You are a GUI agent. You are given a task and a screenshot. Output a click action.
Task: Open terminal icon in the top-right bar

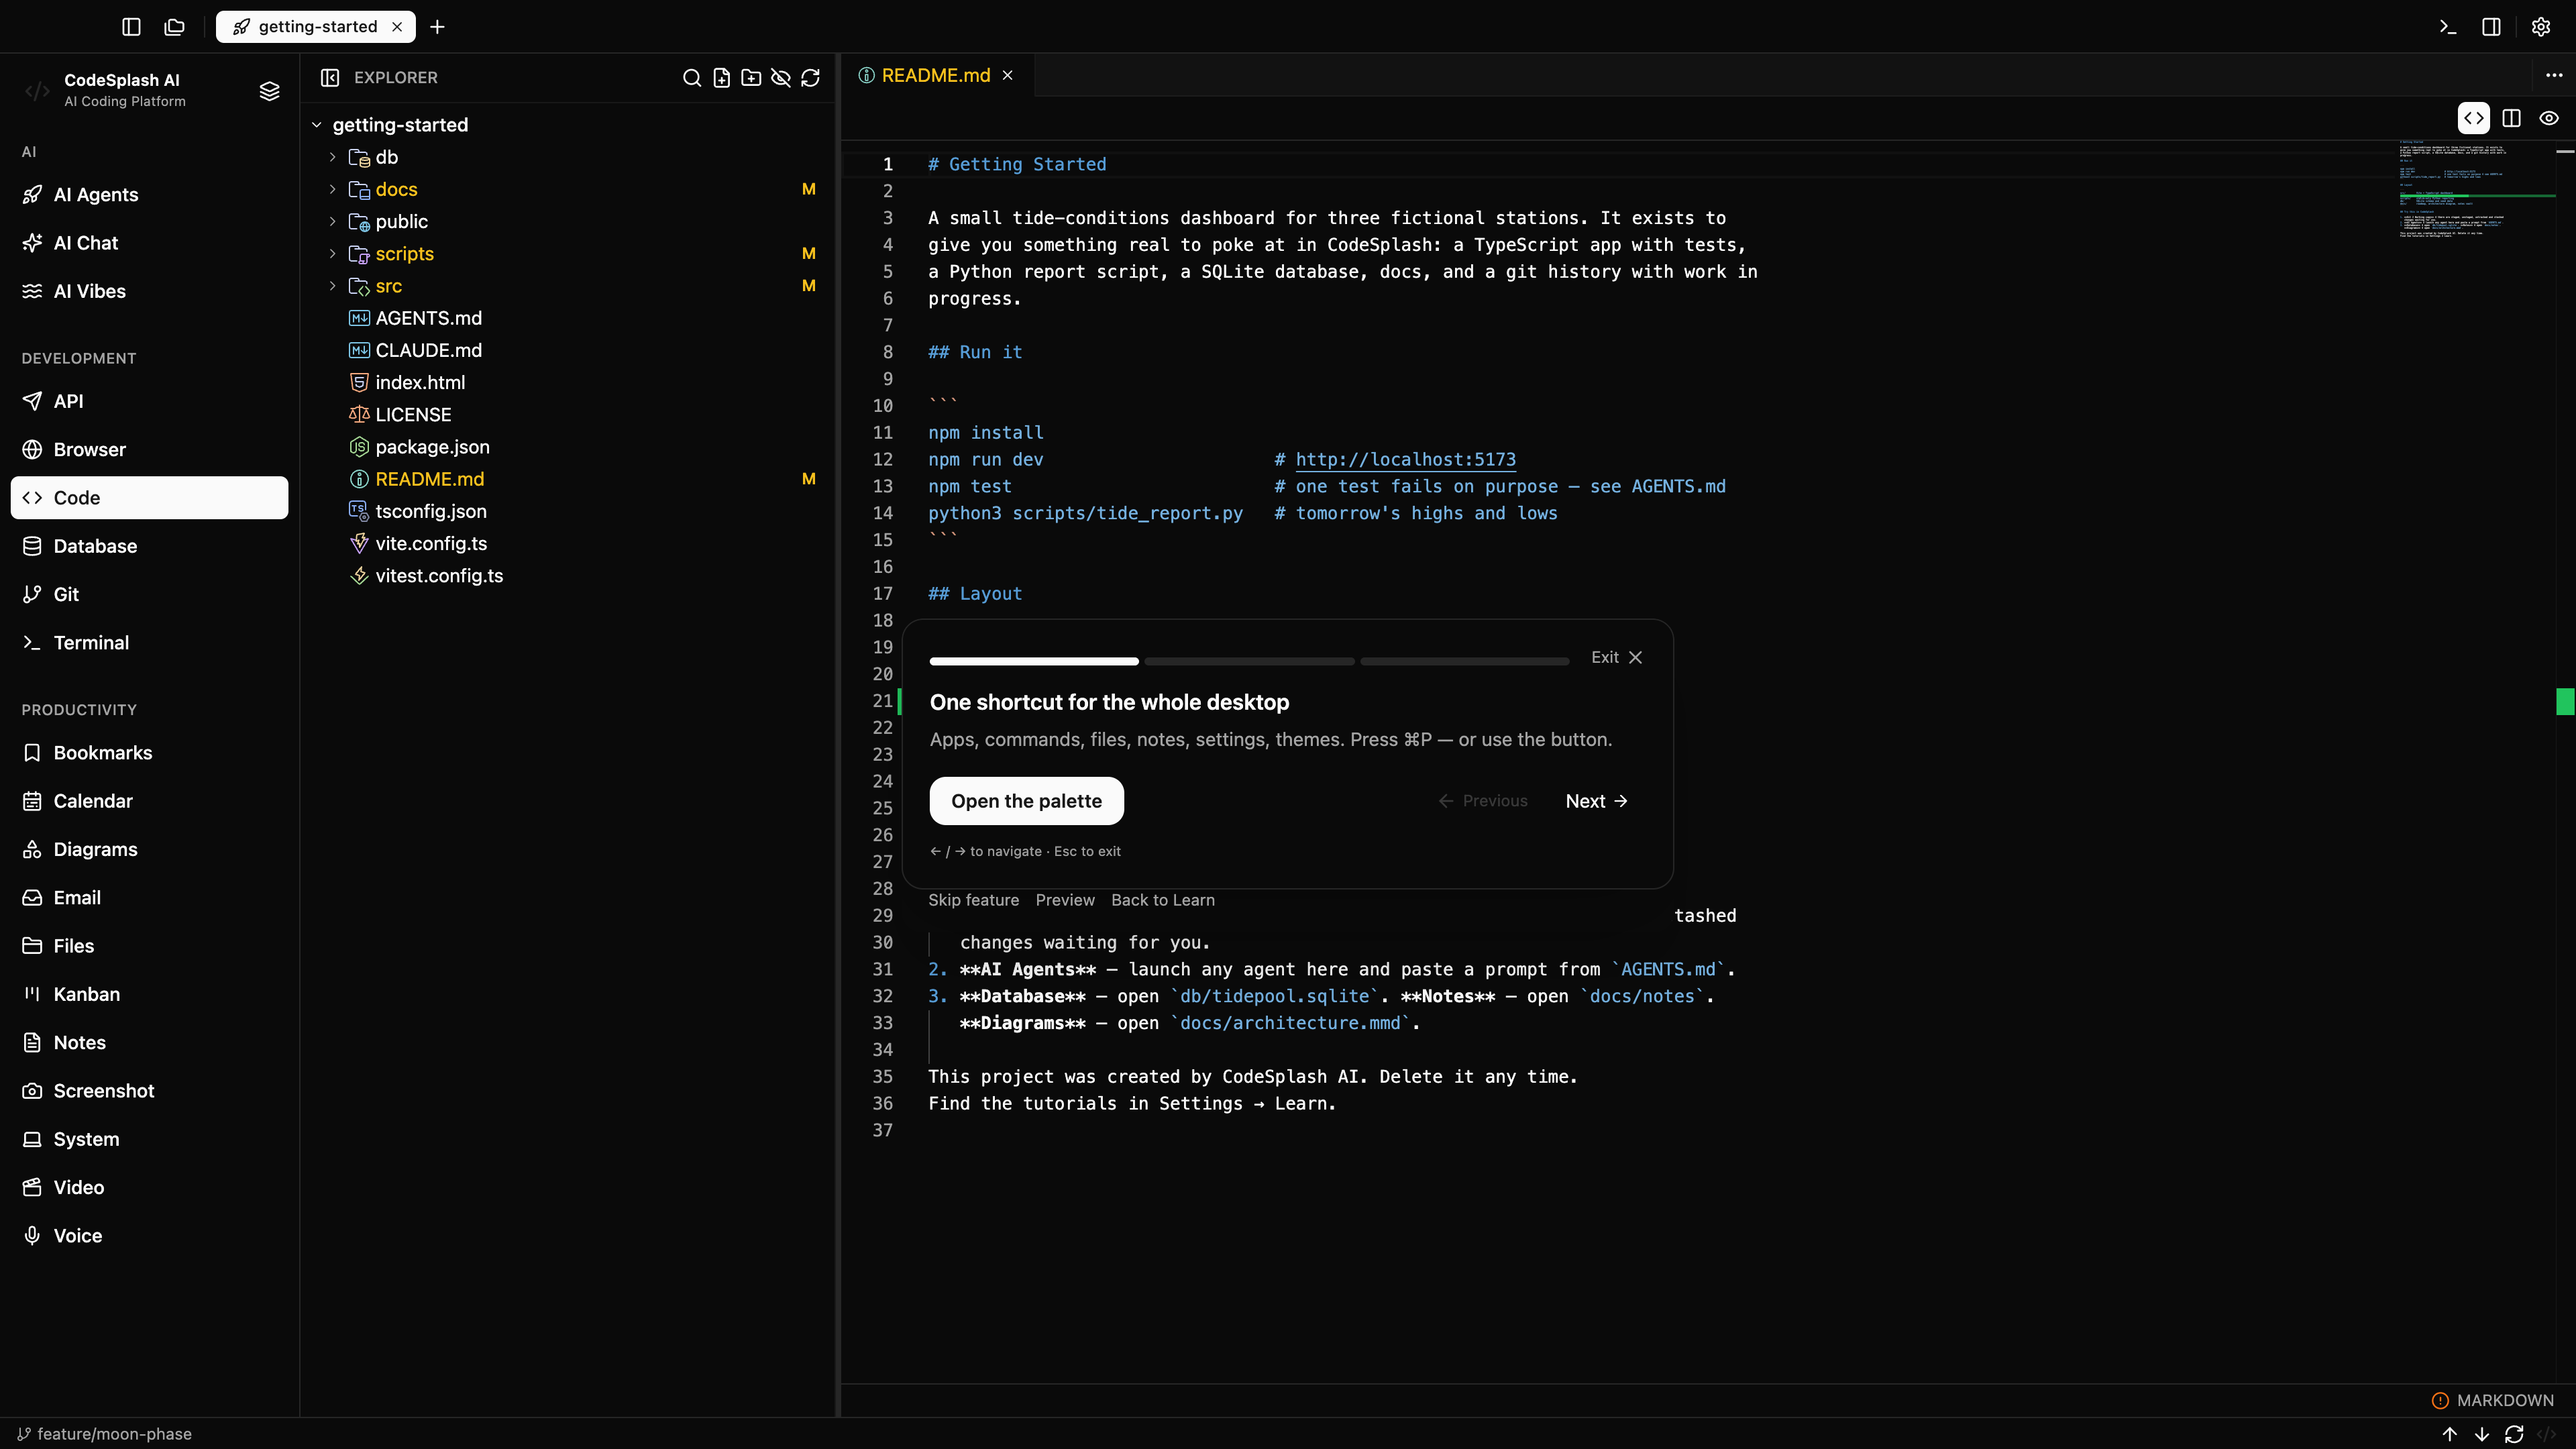point(2447,27)
